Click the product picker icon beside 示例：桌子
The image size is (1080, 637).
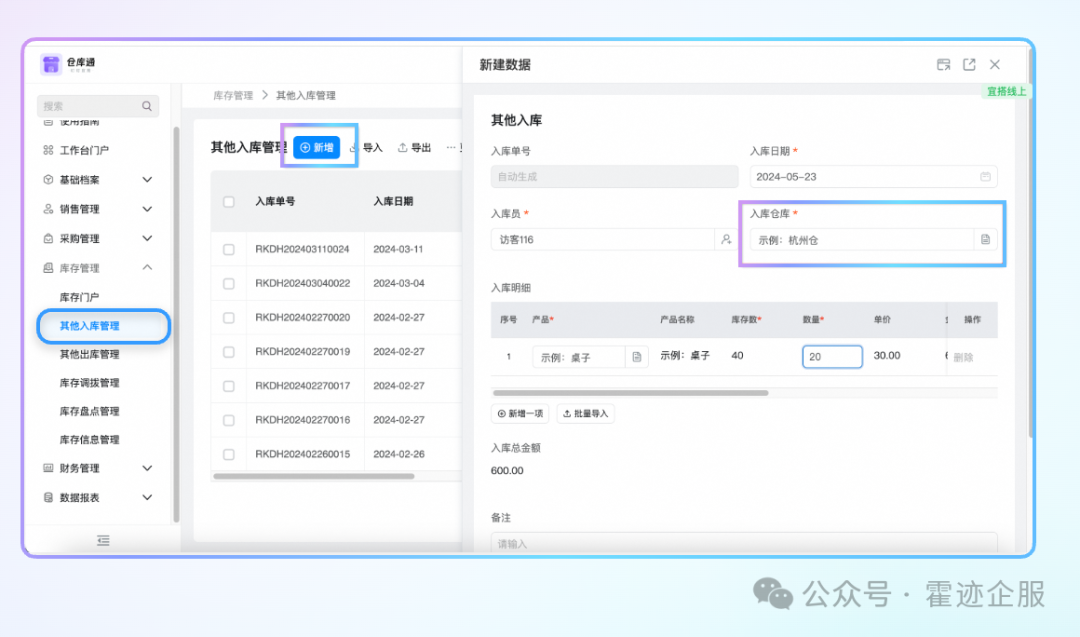637,357
